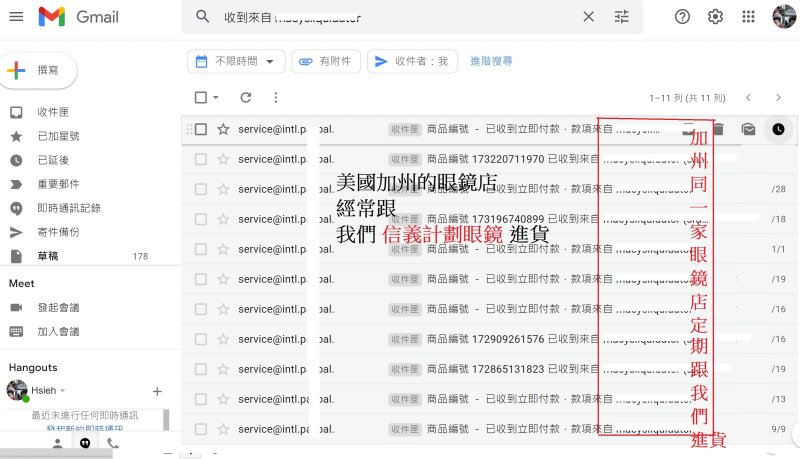Star the first PayPal email
800x459 pixels.
pyautogui.click(x=223, y=129)
